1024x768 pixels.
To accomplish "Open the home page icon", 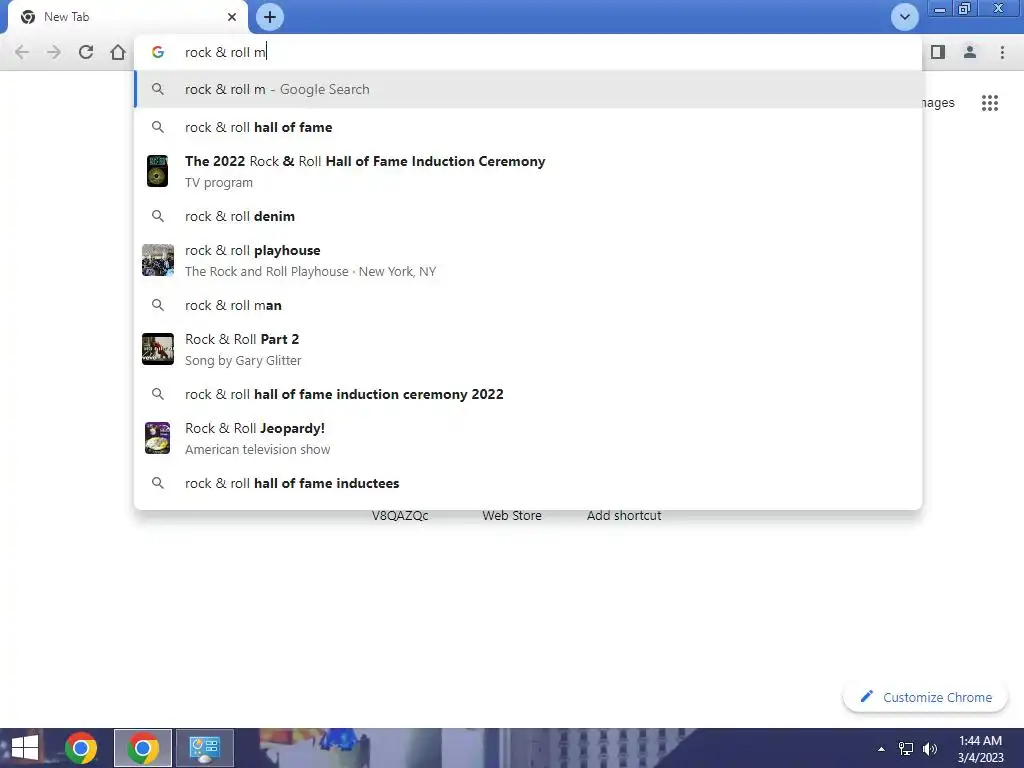I will pos(118,52).
